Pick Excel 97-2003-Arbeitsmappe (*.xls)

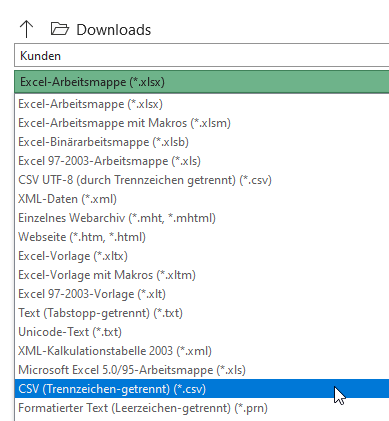point(202,161)
